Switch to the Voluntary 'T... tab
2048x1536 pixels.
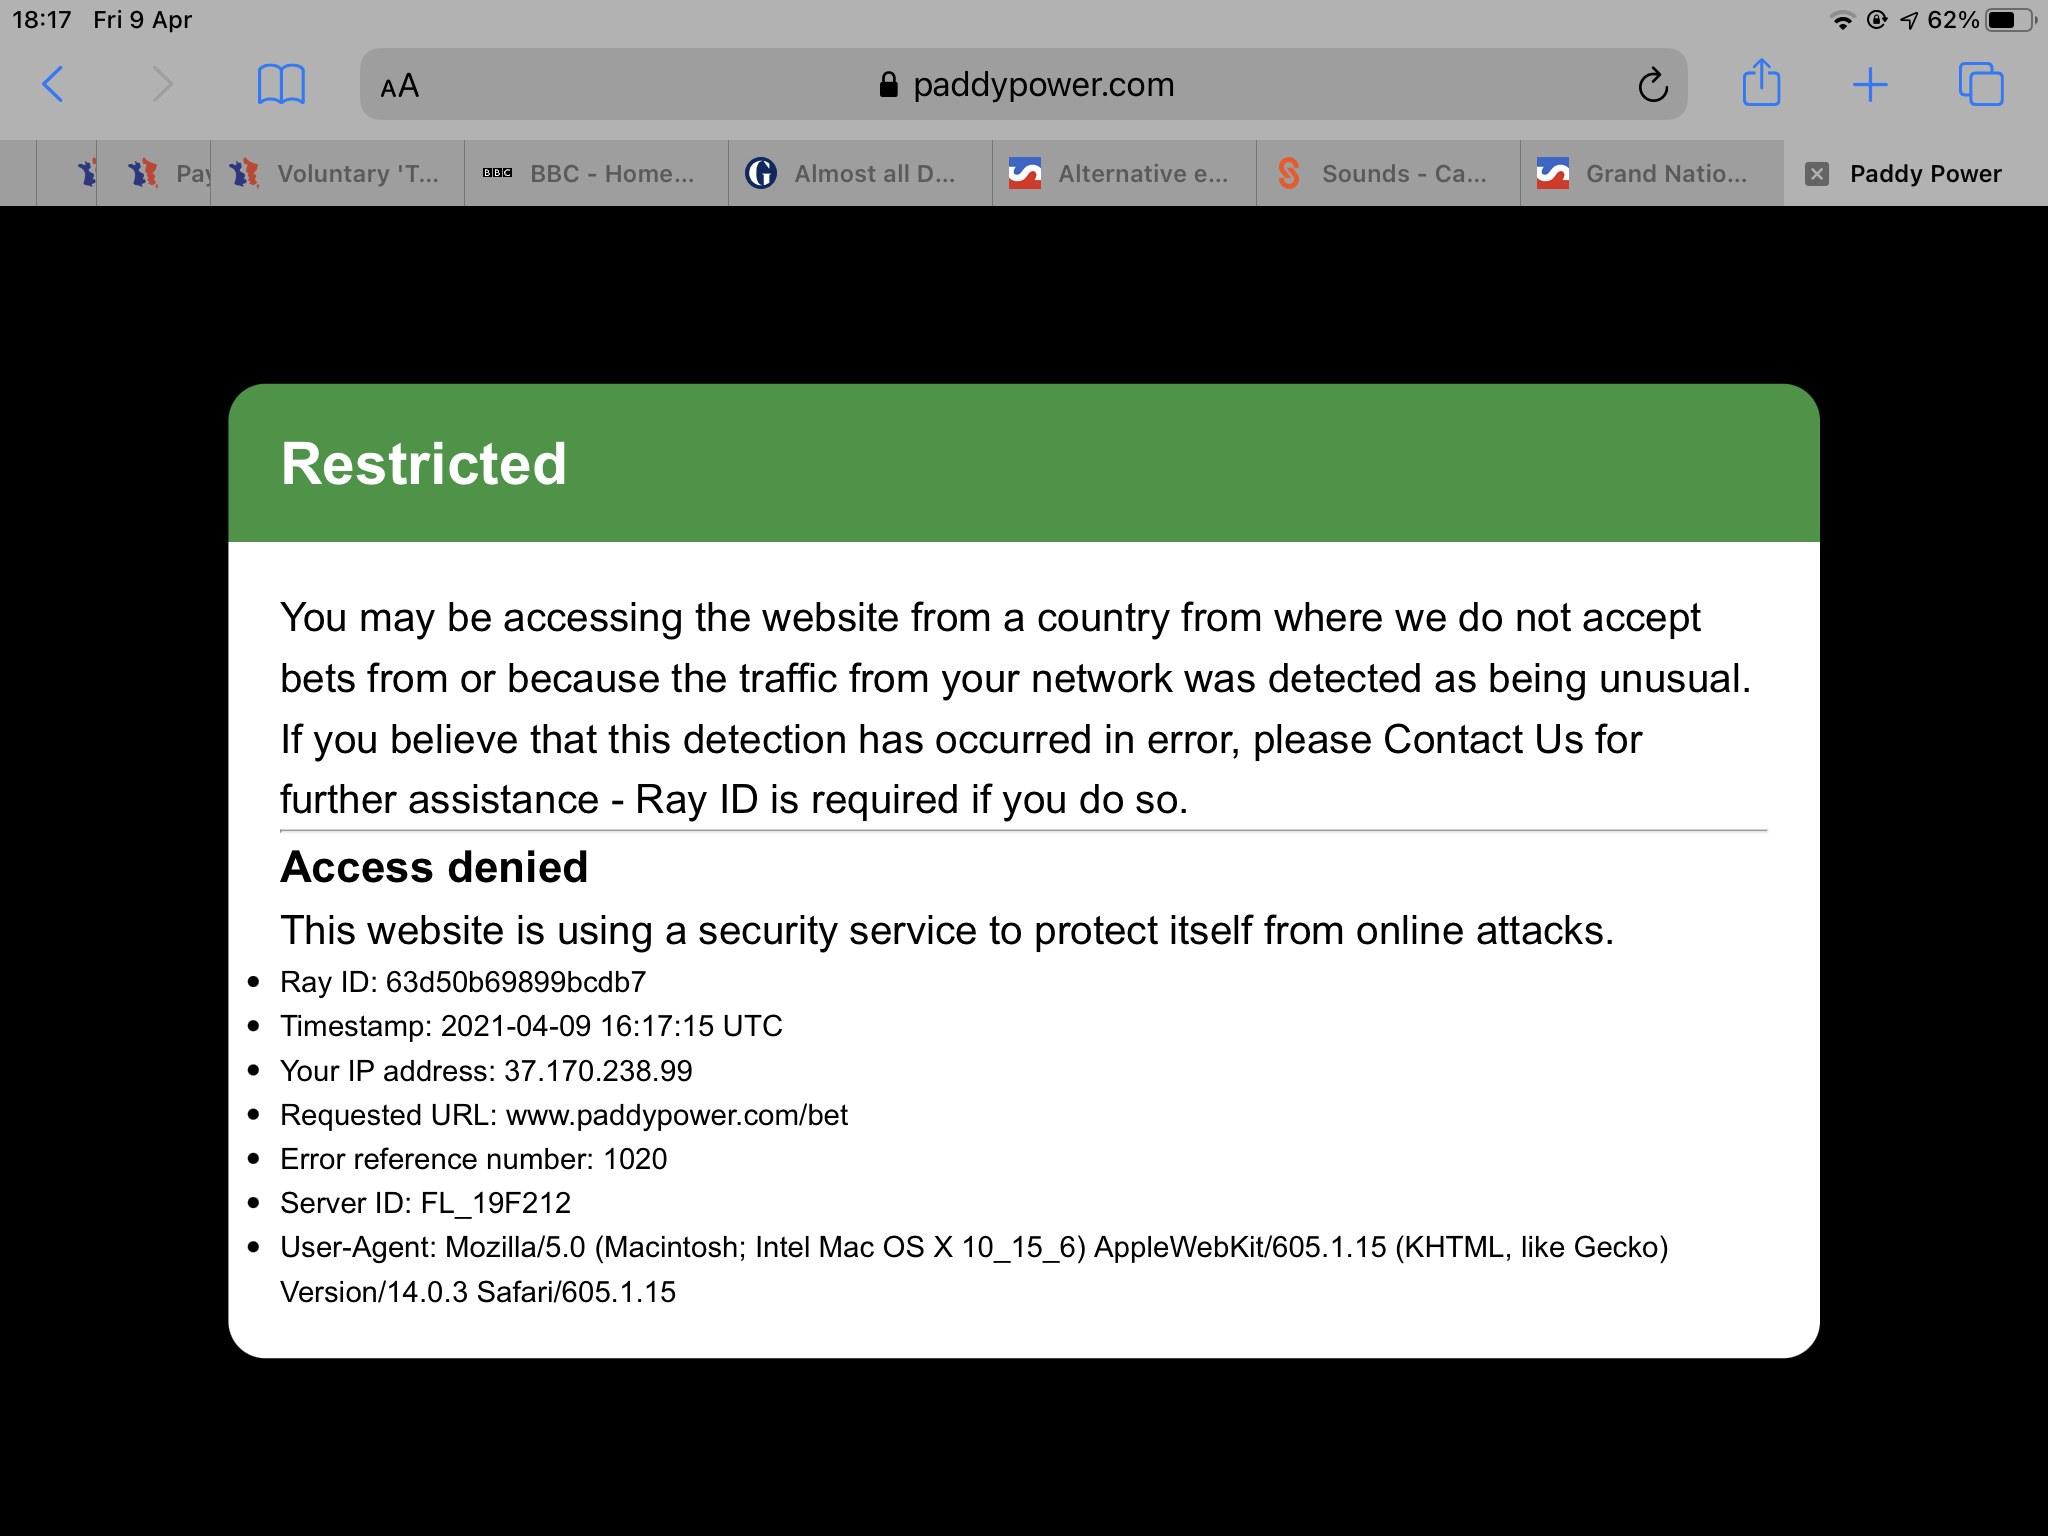(x=337, y=174)
